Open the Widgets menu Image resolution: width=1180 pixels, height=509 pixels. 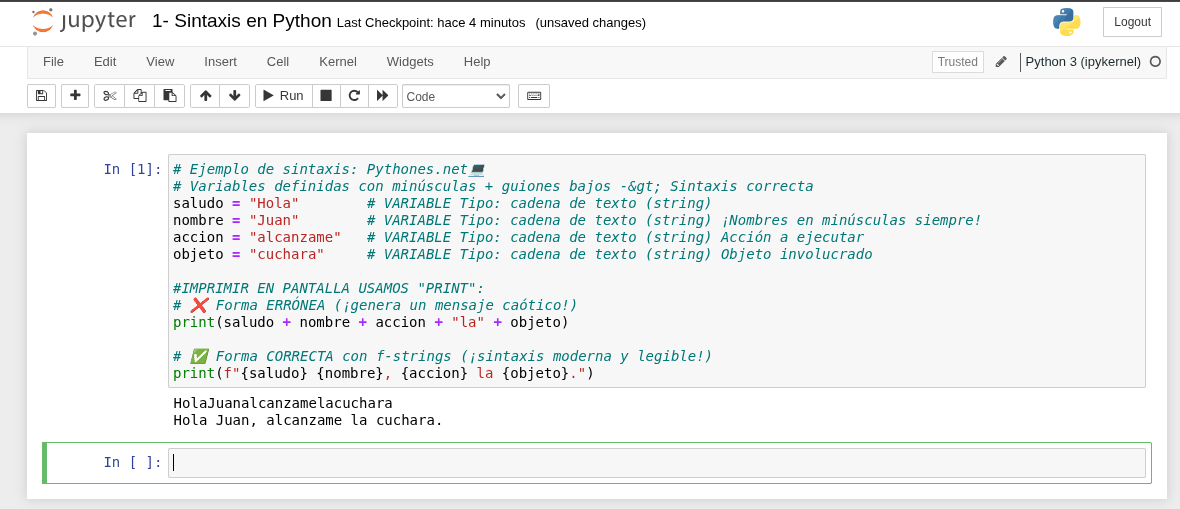(410, 62)
